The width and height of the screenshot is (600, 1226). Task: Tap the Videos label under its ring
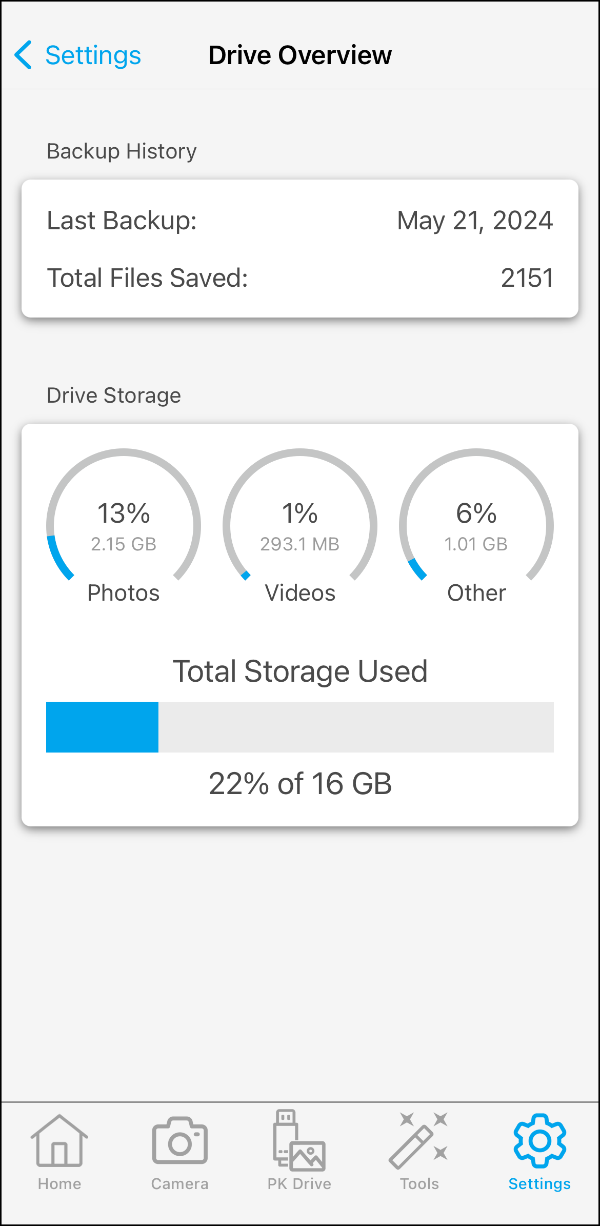[299, 592]
